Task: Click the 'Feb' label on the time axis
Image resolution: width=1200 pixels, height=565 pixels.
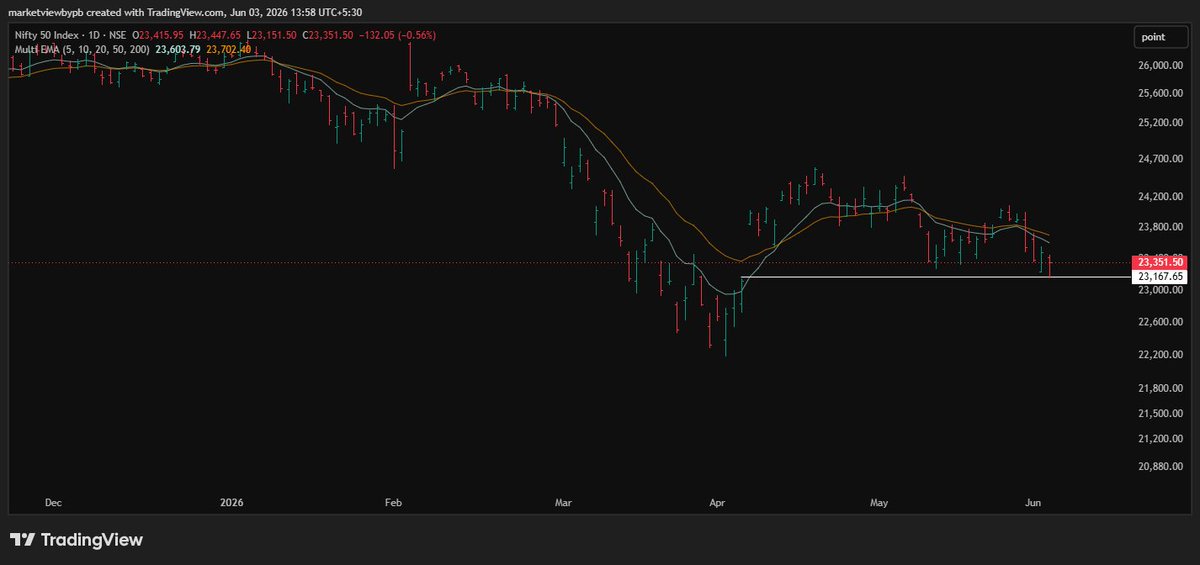Action: click(393, 502)
